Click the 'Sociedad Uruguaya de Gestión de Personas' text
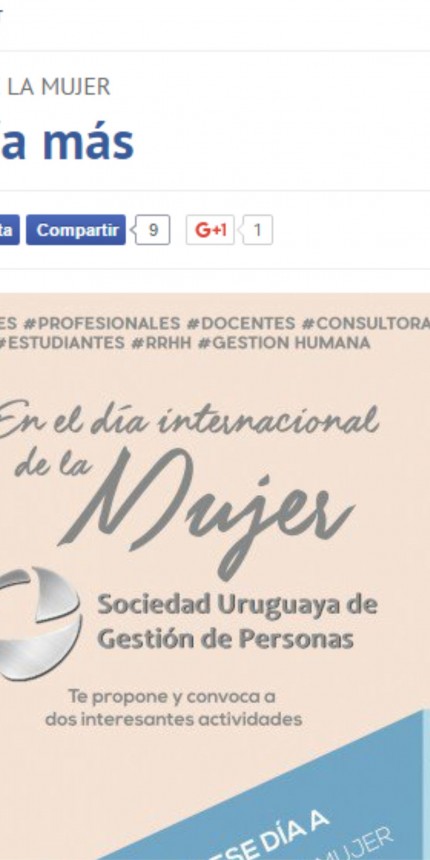This screenshot has width=430, height=860. (x=237, y=621)
